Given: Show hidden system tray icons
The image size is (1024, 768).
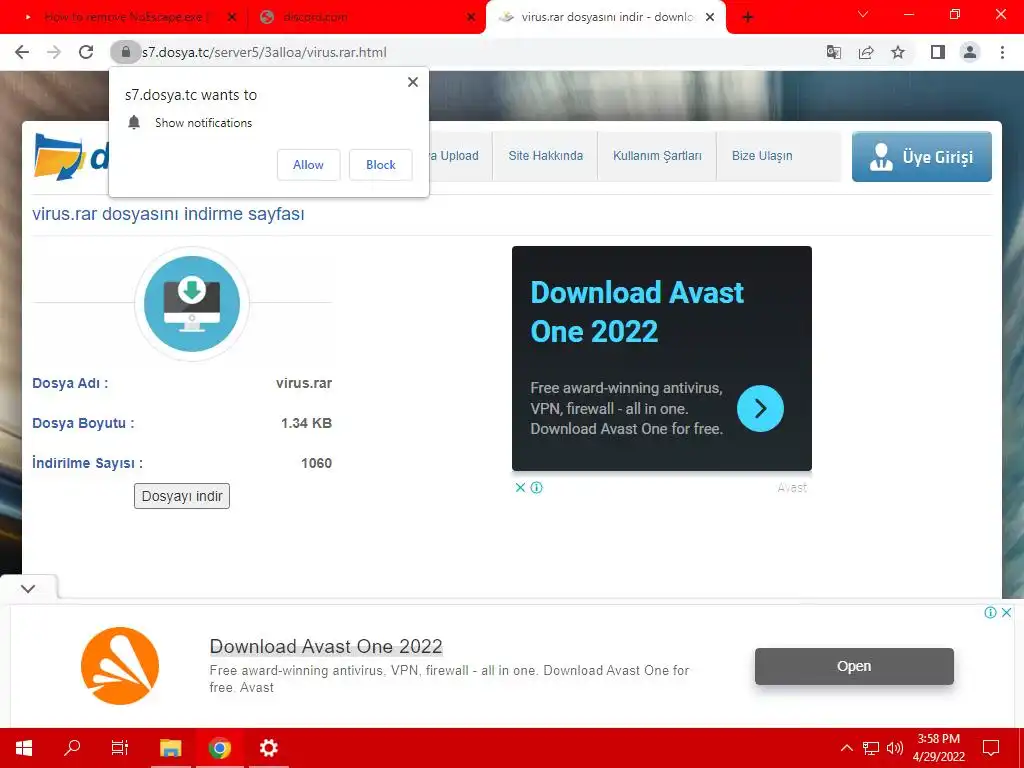Looking at the screenshot, I should tap(846, 748).
